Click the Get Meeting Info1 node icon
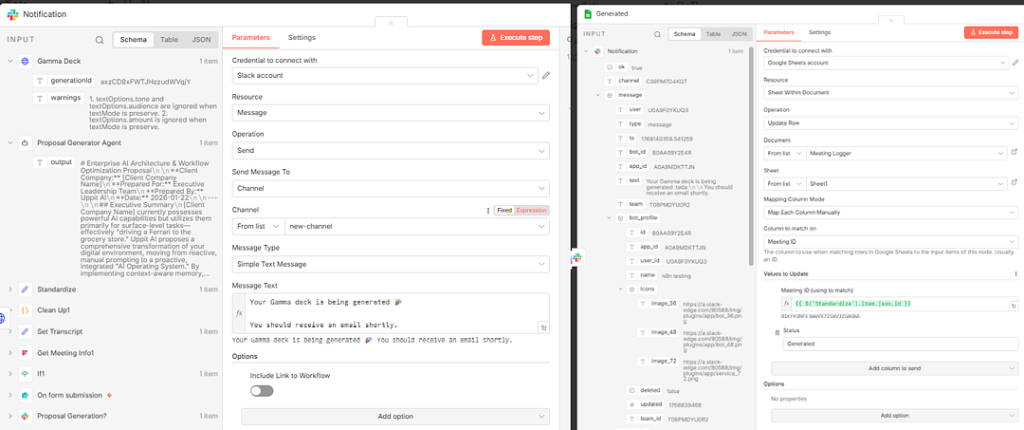The image size is (1024, 430). (x=25, y=352)
